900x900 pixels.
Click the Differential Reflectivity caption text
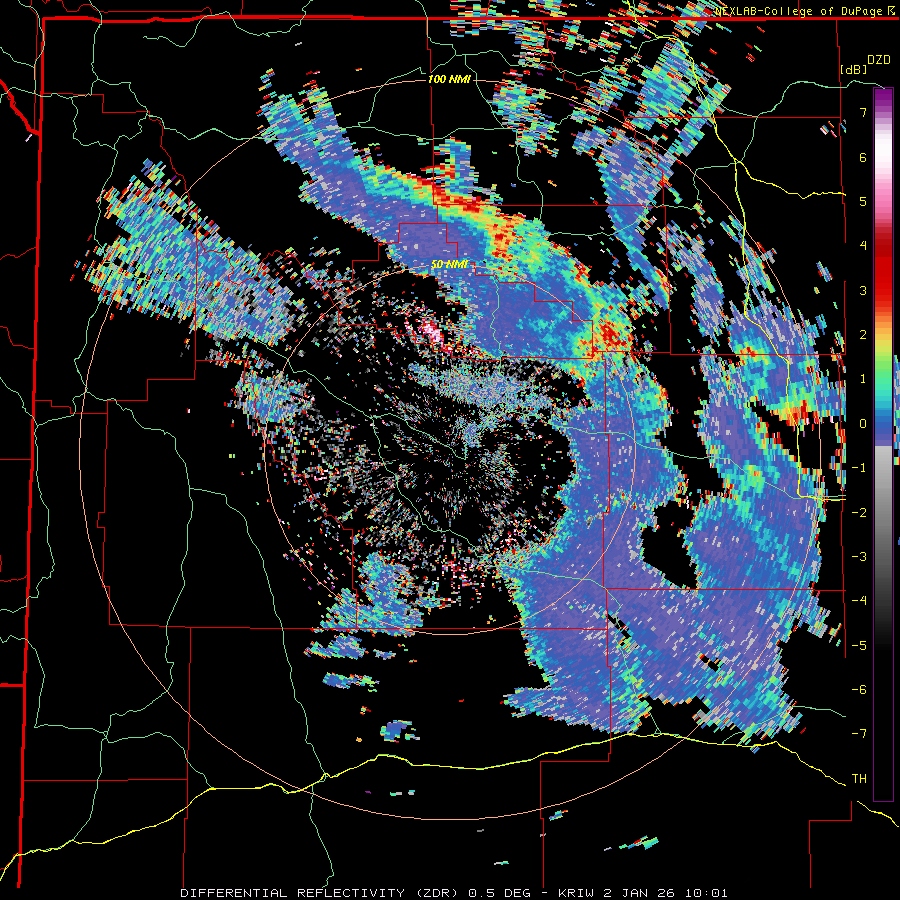pyautogui.click(x=454, y=893)
